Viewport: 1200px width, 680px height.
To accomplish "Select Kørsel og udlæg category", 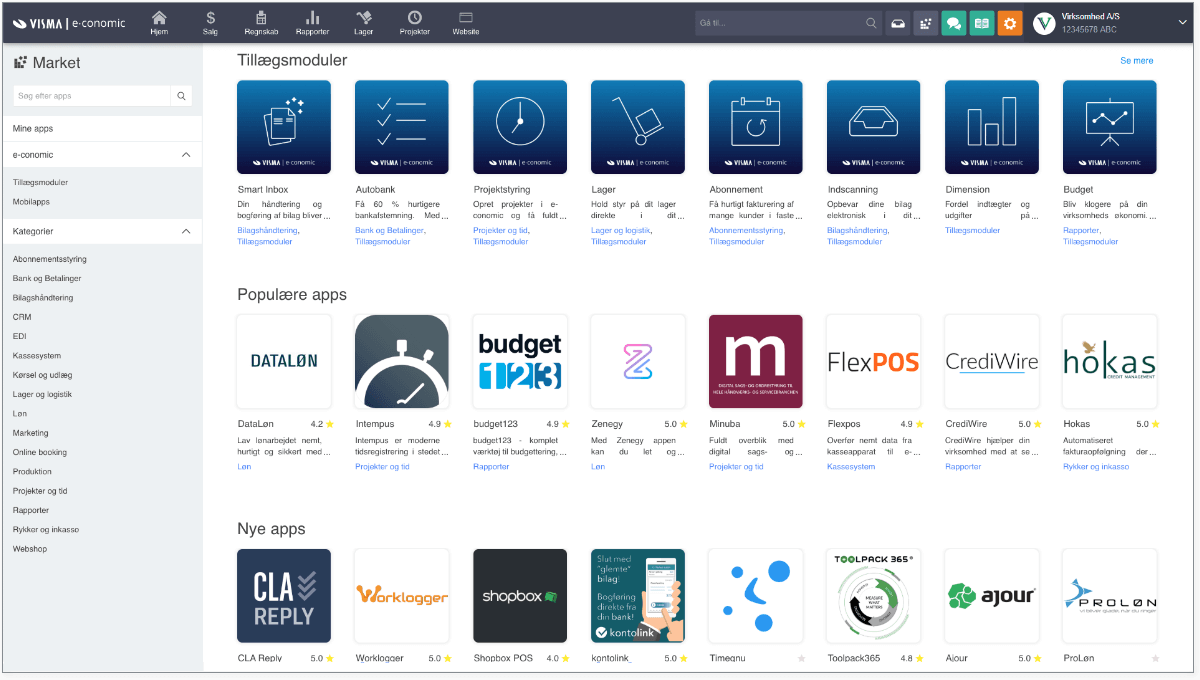I will (43, 375).
